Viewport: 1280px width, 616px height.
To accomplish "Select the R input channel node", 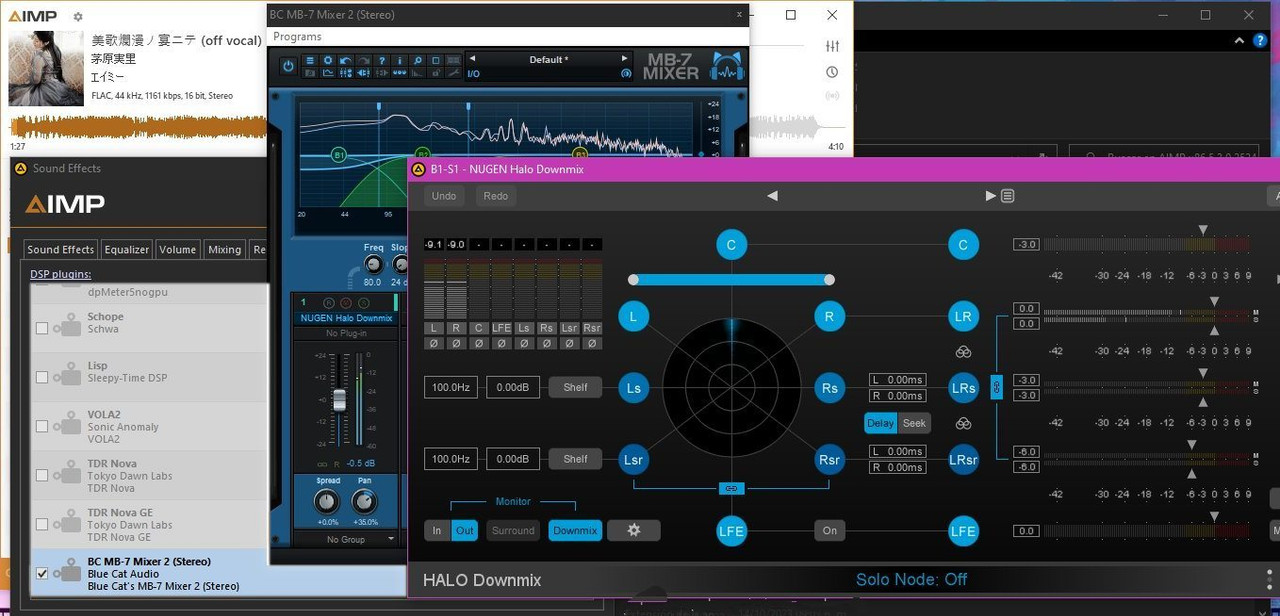I will pyautogui.click(x=829, y=317).
